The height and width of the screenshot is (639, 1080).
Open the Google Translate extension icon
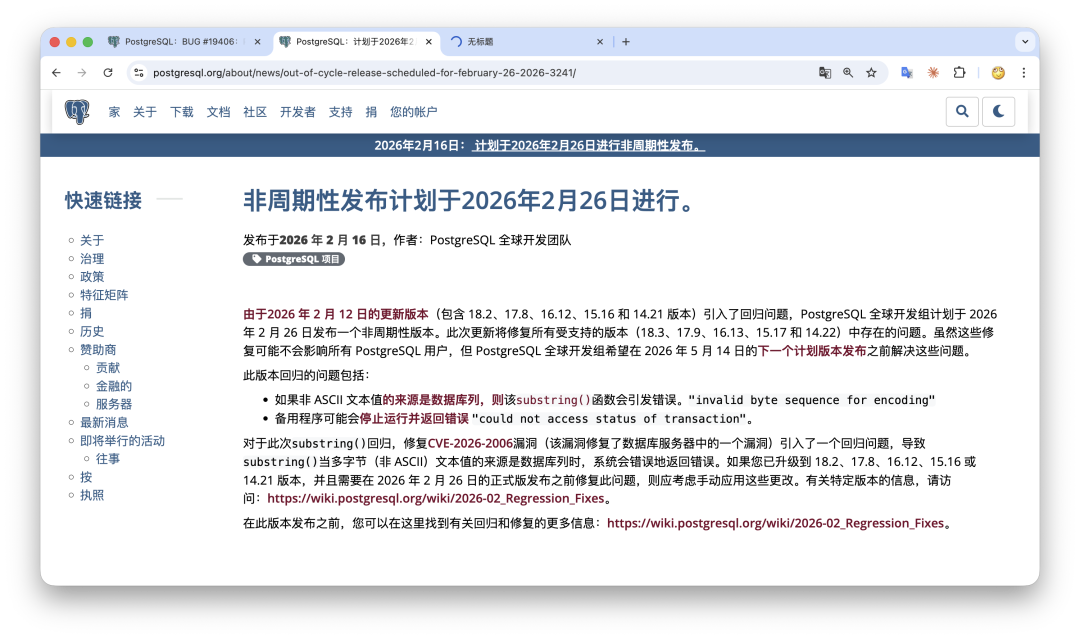(x=907, y=72)
